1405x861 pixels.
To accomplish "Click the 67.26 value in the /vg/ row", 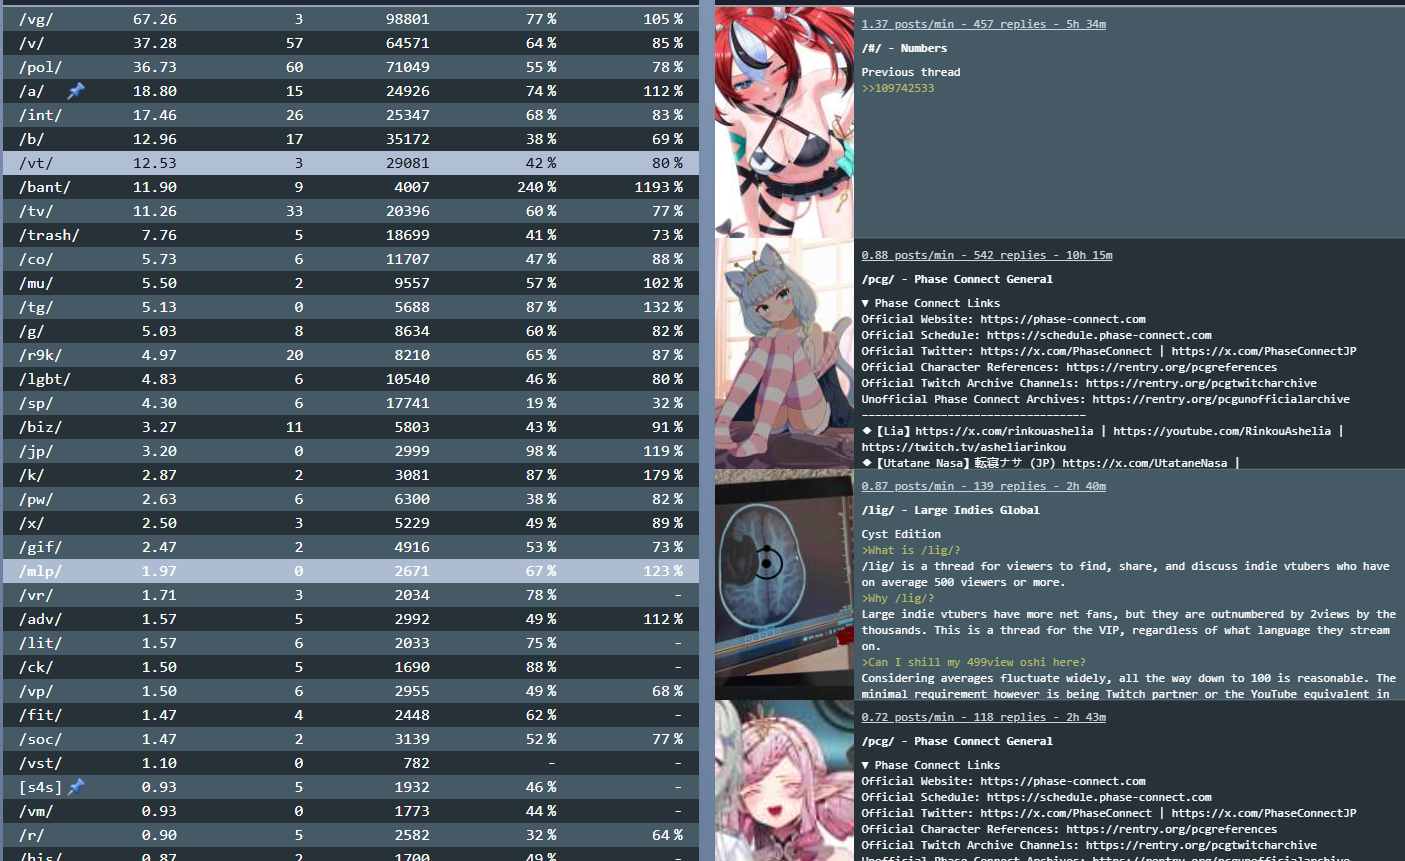I will coord(155,19).
